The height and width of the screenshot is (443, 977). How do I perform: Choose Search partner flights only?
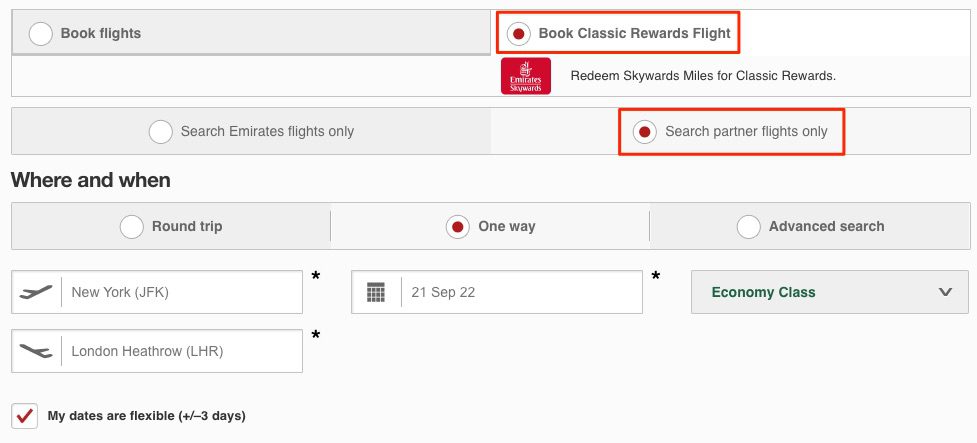732,131
